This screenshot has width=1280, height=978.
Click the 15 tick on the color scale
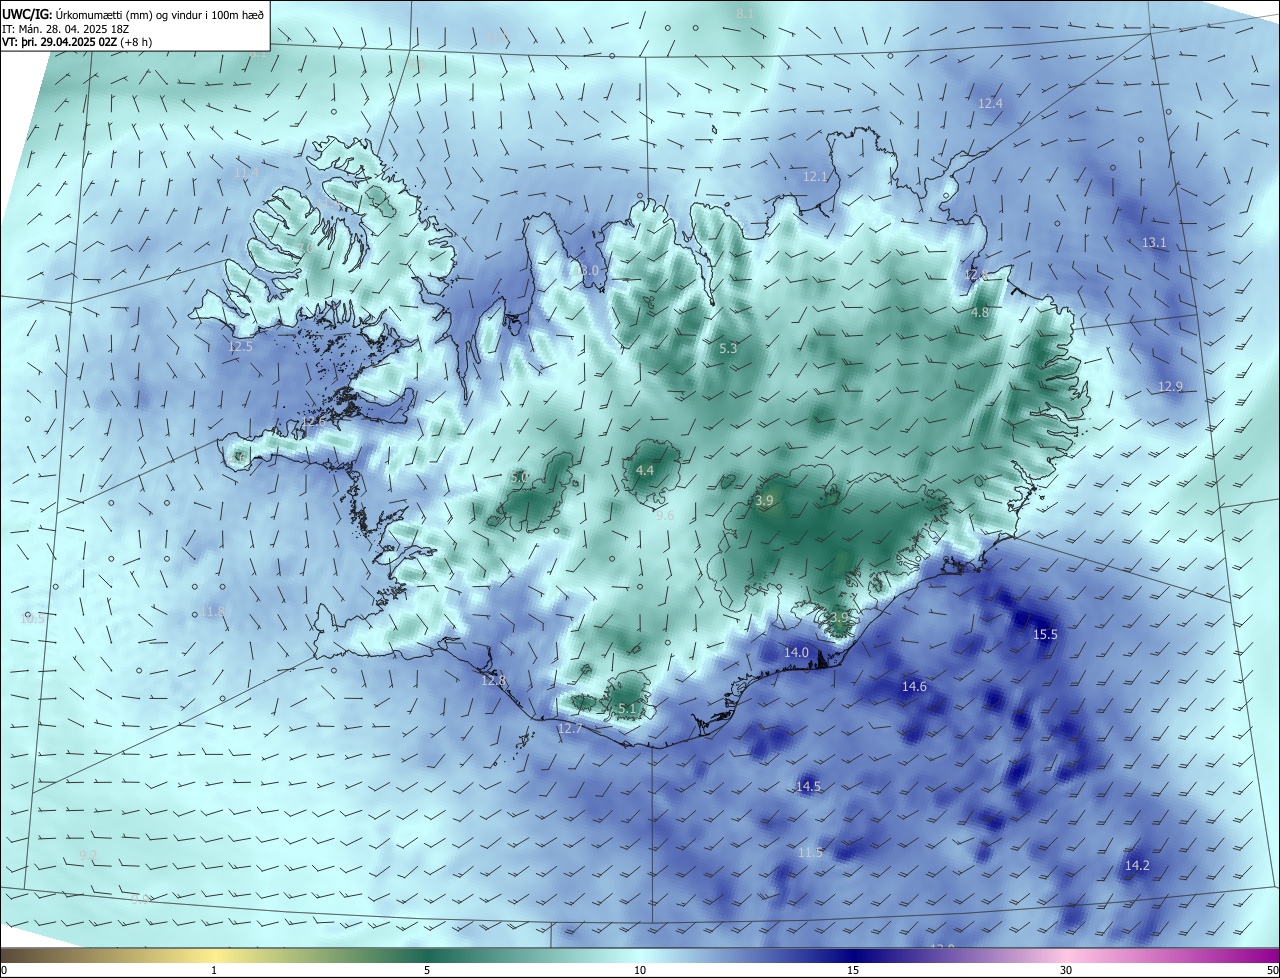pyautogui.click(x=853, y=970)
